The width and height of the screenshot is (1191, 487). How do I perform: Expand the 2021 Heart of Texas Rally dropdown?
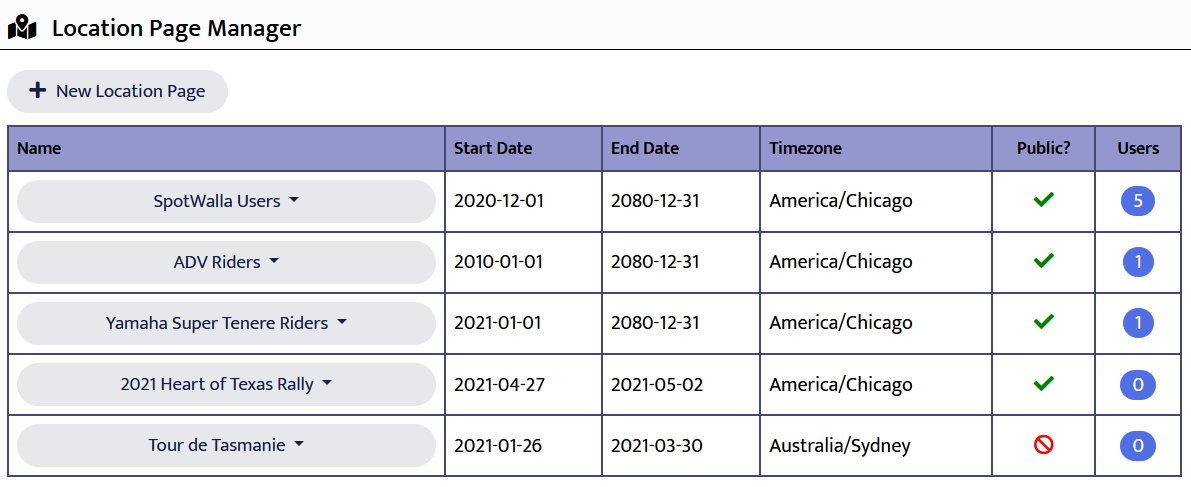(x=226, y=384)
